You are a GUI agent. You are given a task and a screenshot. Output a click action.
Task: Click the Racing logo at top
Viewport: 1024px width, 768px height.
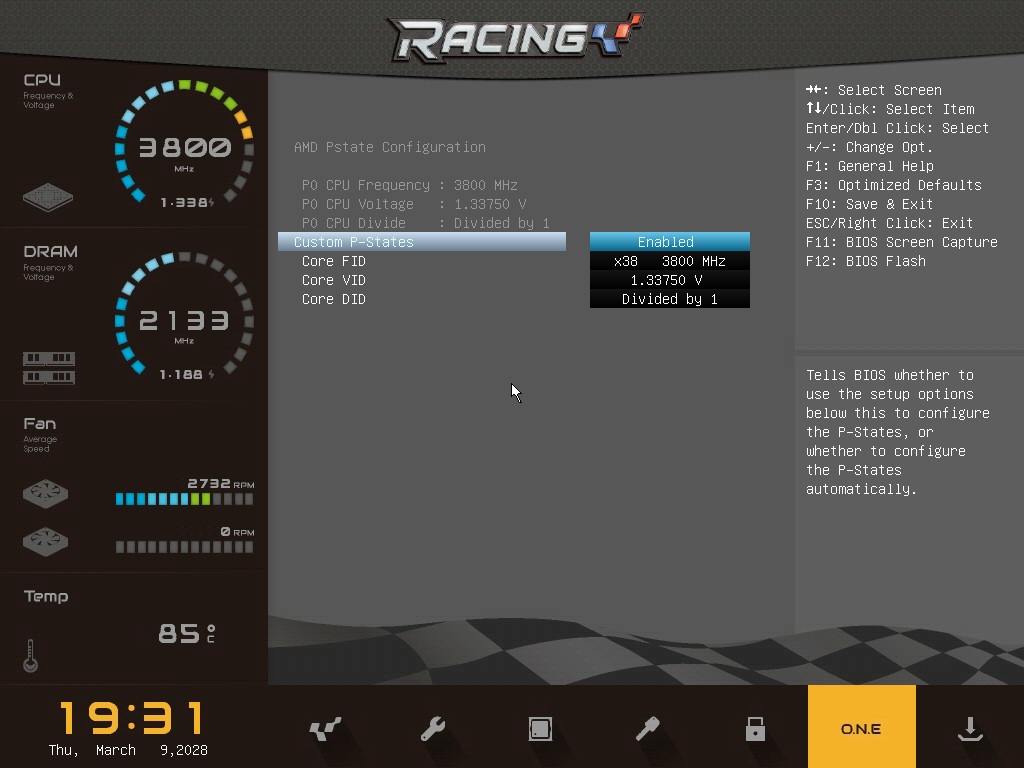(515, 37)
